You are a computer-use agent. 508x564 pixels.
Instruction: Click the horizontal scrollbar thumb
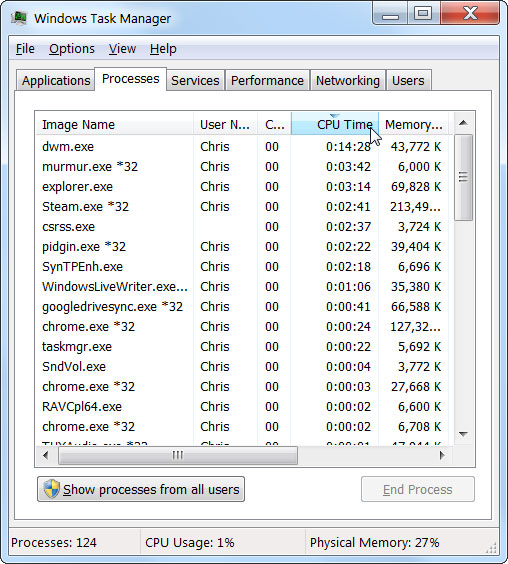178,455
